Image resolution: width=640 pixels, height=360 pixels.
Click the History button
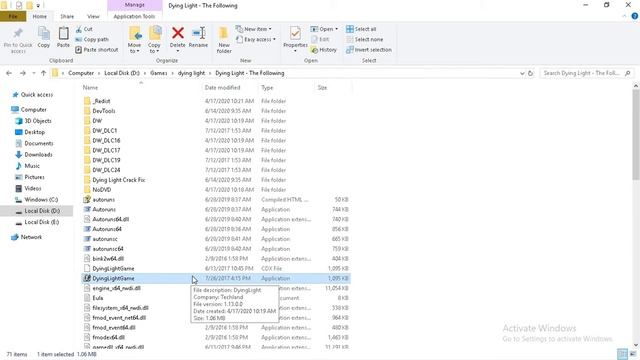click(x=324, y=50)
